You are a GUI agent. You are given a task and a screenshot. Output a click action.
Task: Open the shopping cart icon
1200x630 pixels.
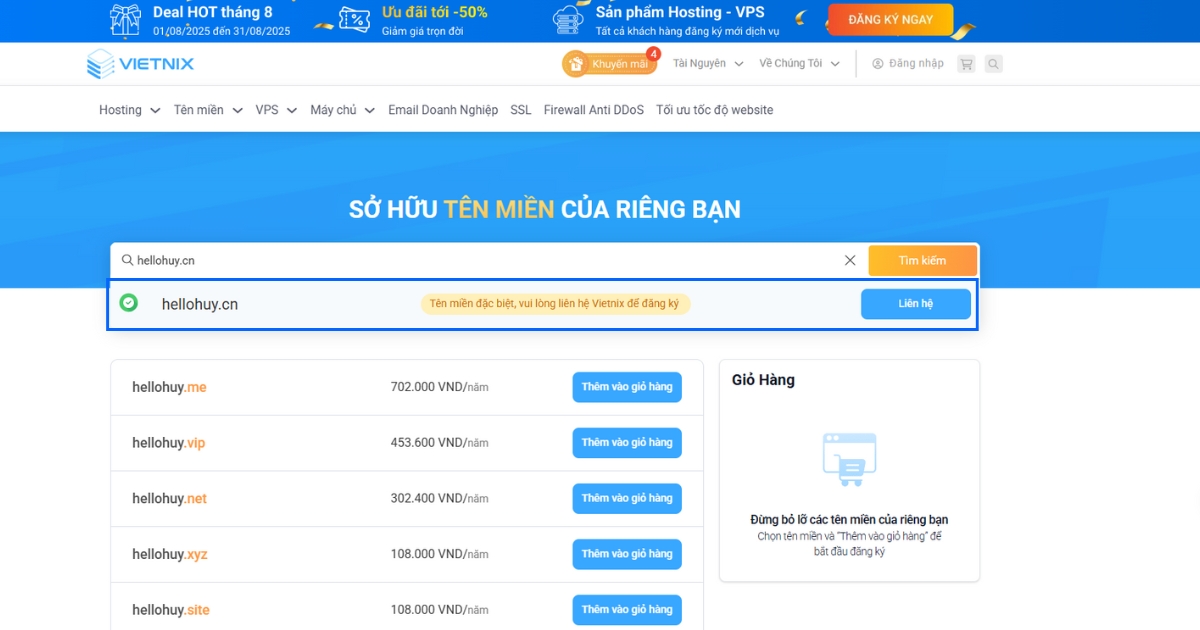point(965,63)
